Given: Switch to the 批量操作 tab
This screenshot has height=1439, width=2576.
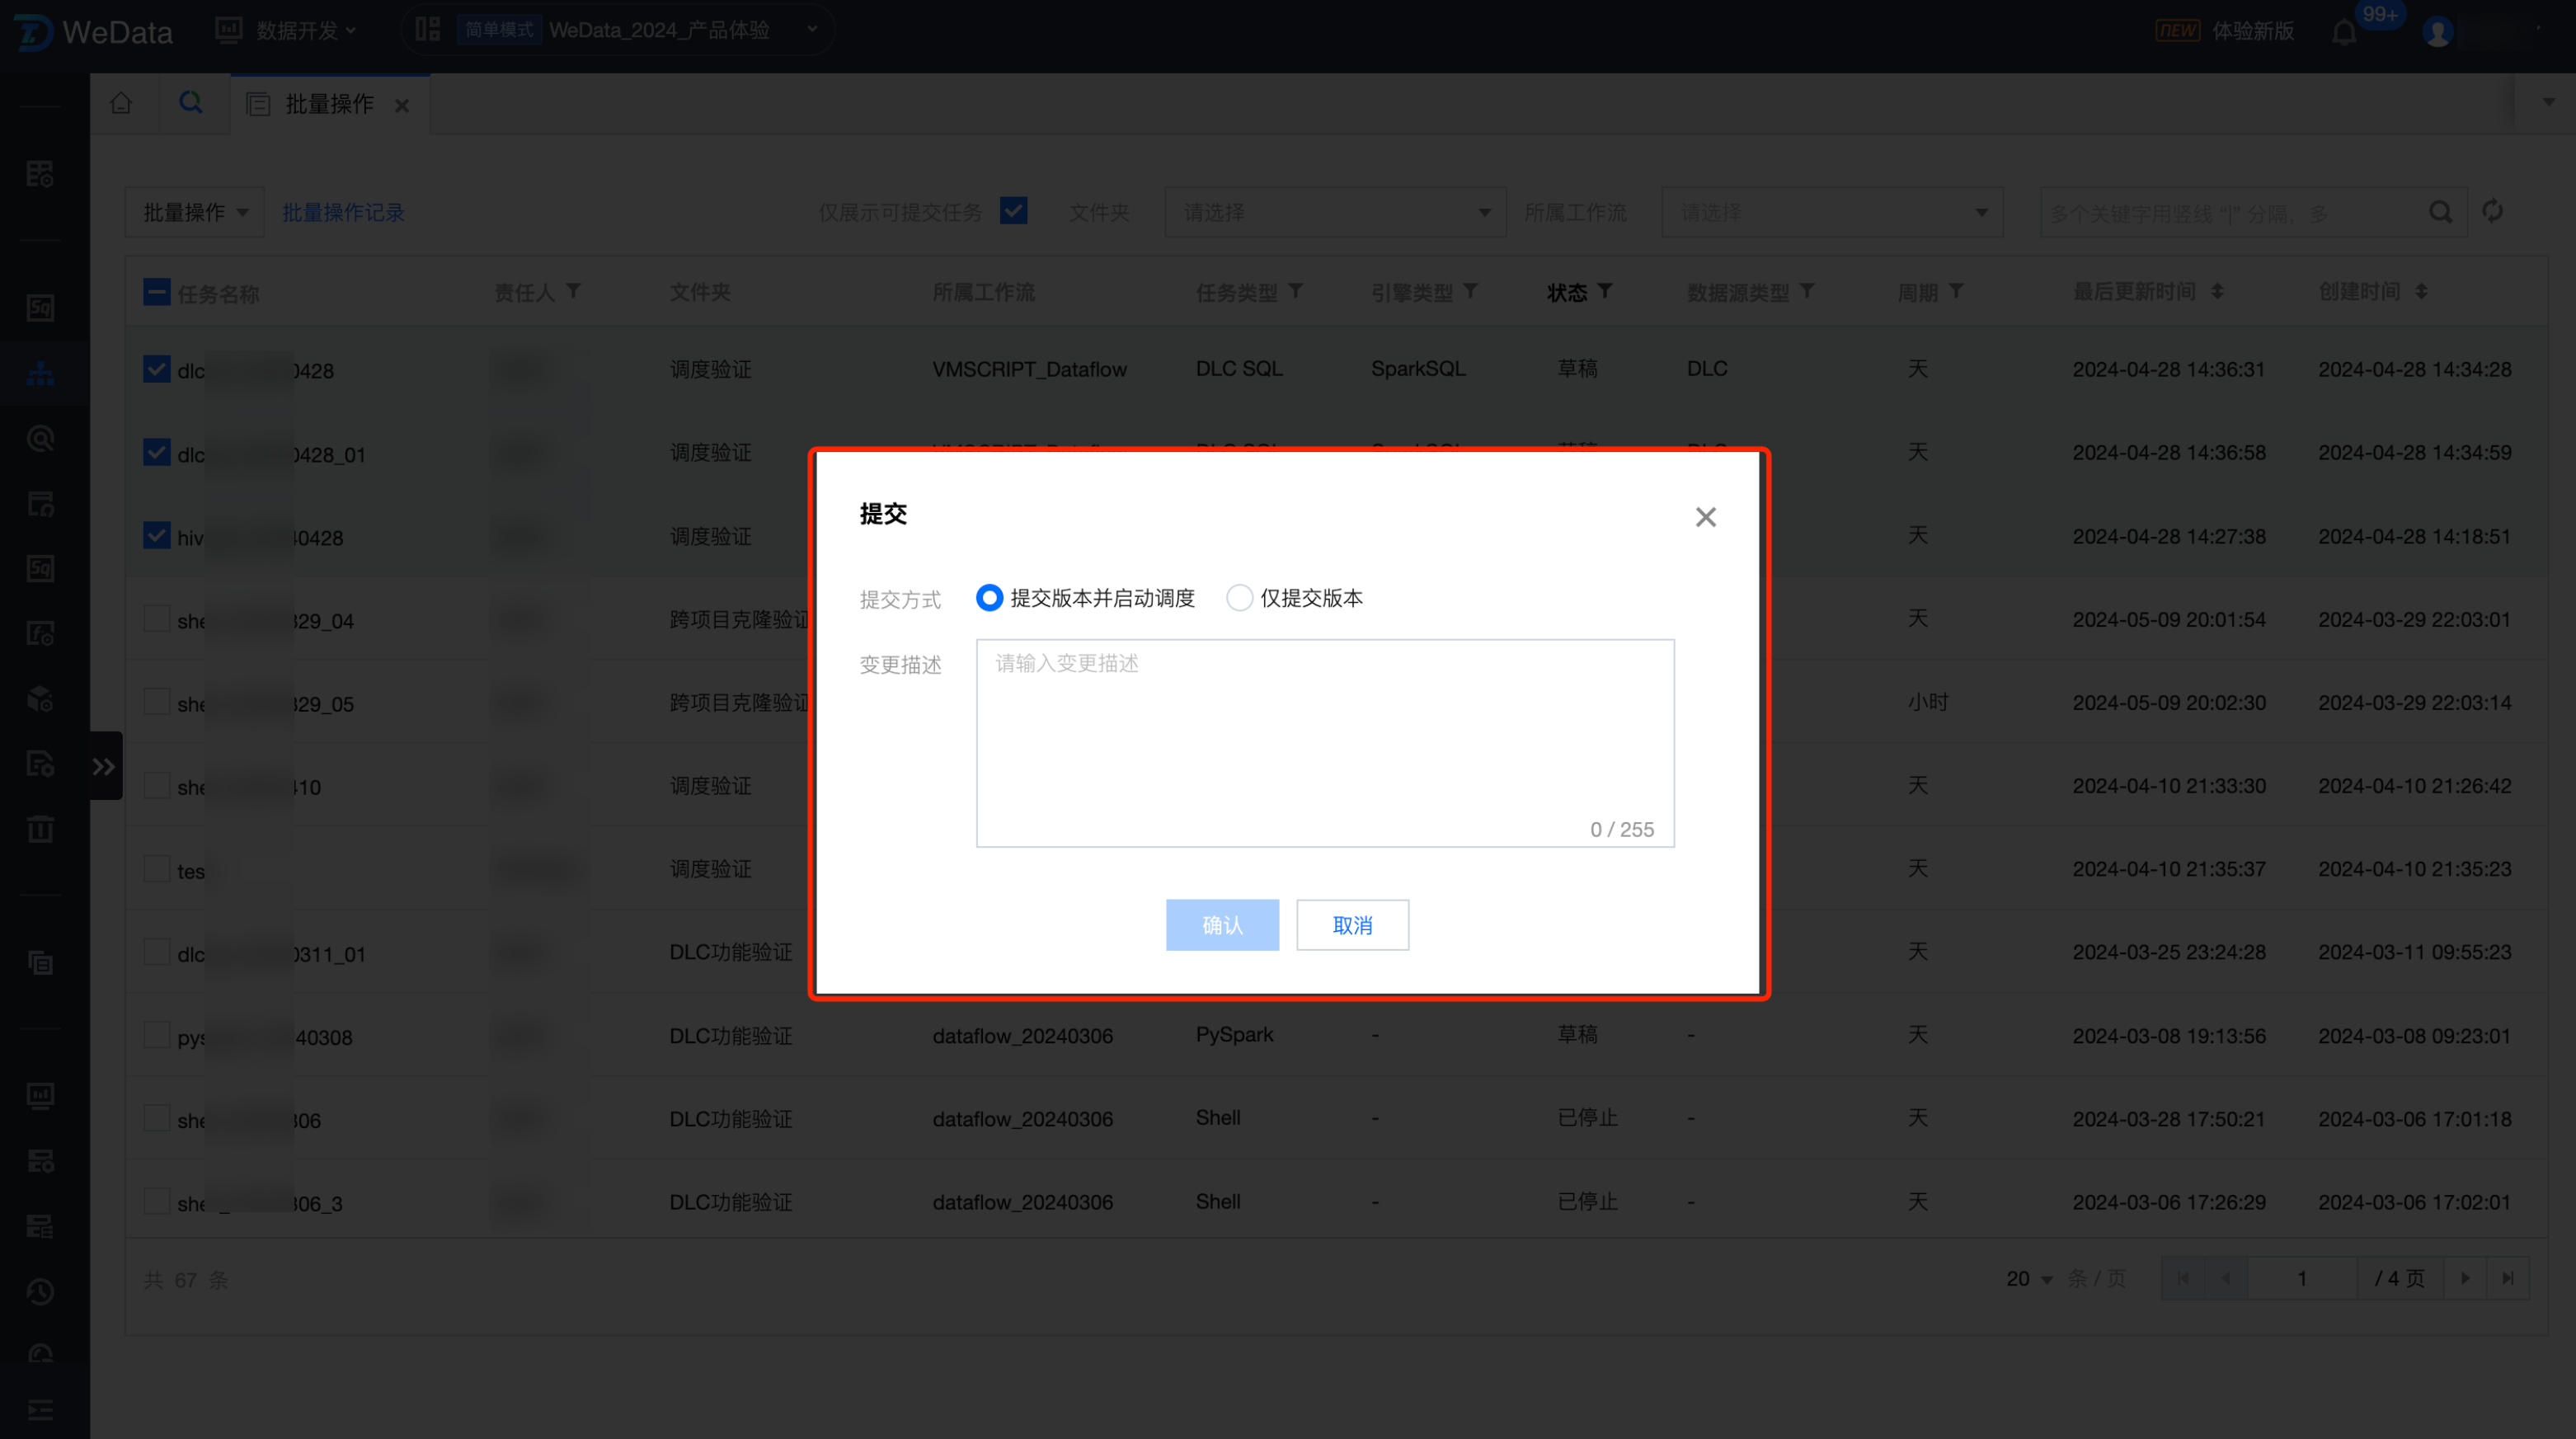Looking at the screenshot, I should [x=328, y=104].
